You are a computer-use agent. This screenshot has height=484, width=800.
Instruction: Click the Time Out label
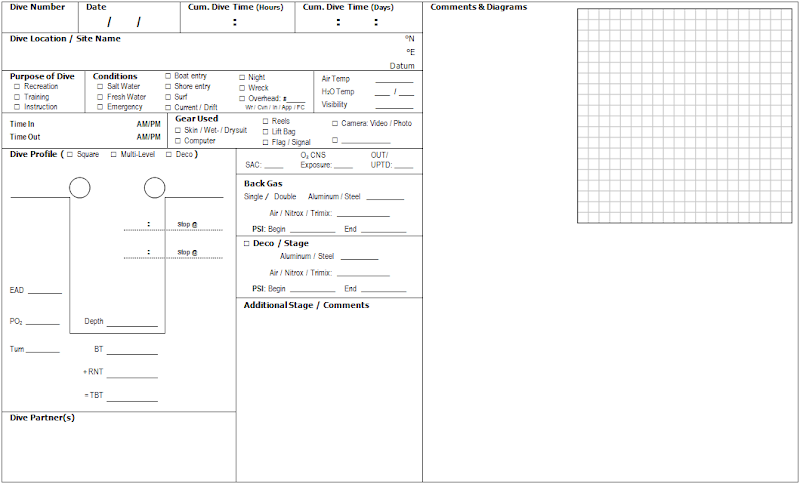pos(25,137)
